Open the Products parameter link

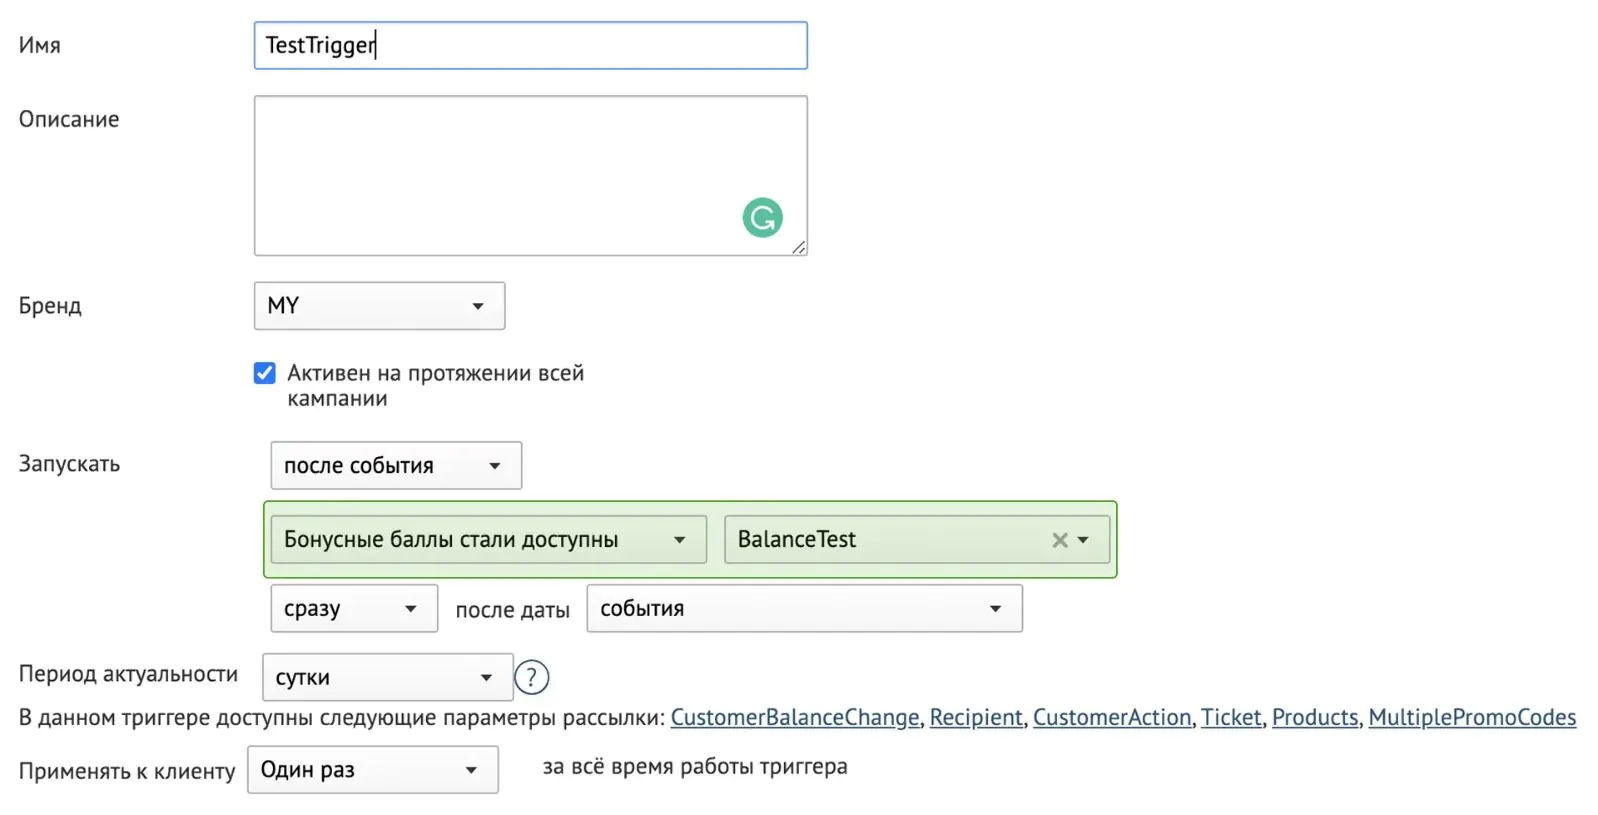1315,717
